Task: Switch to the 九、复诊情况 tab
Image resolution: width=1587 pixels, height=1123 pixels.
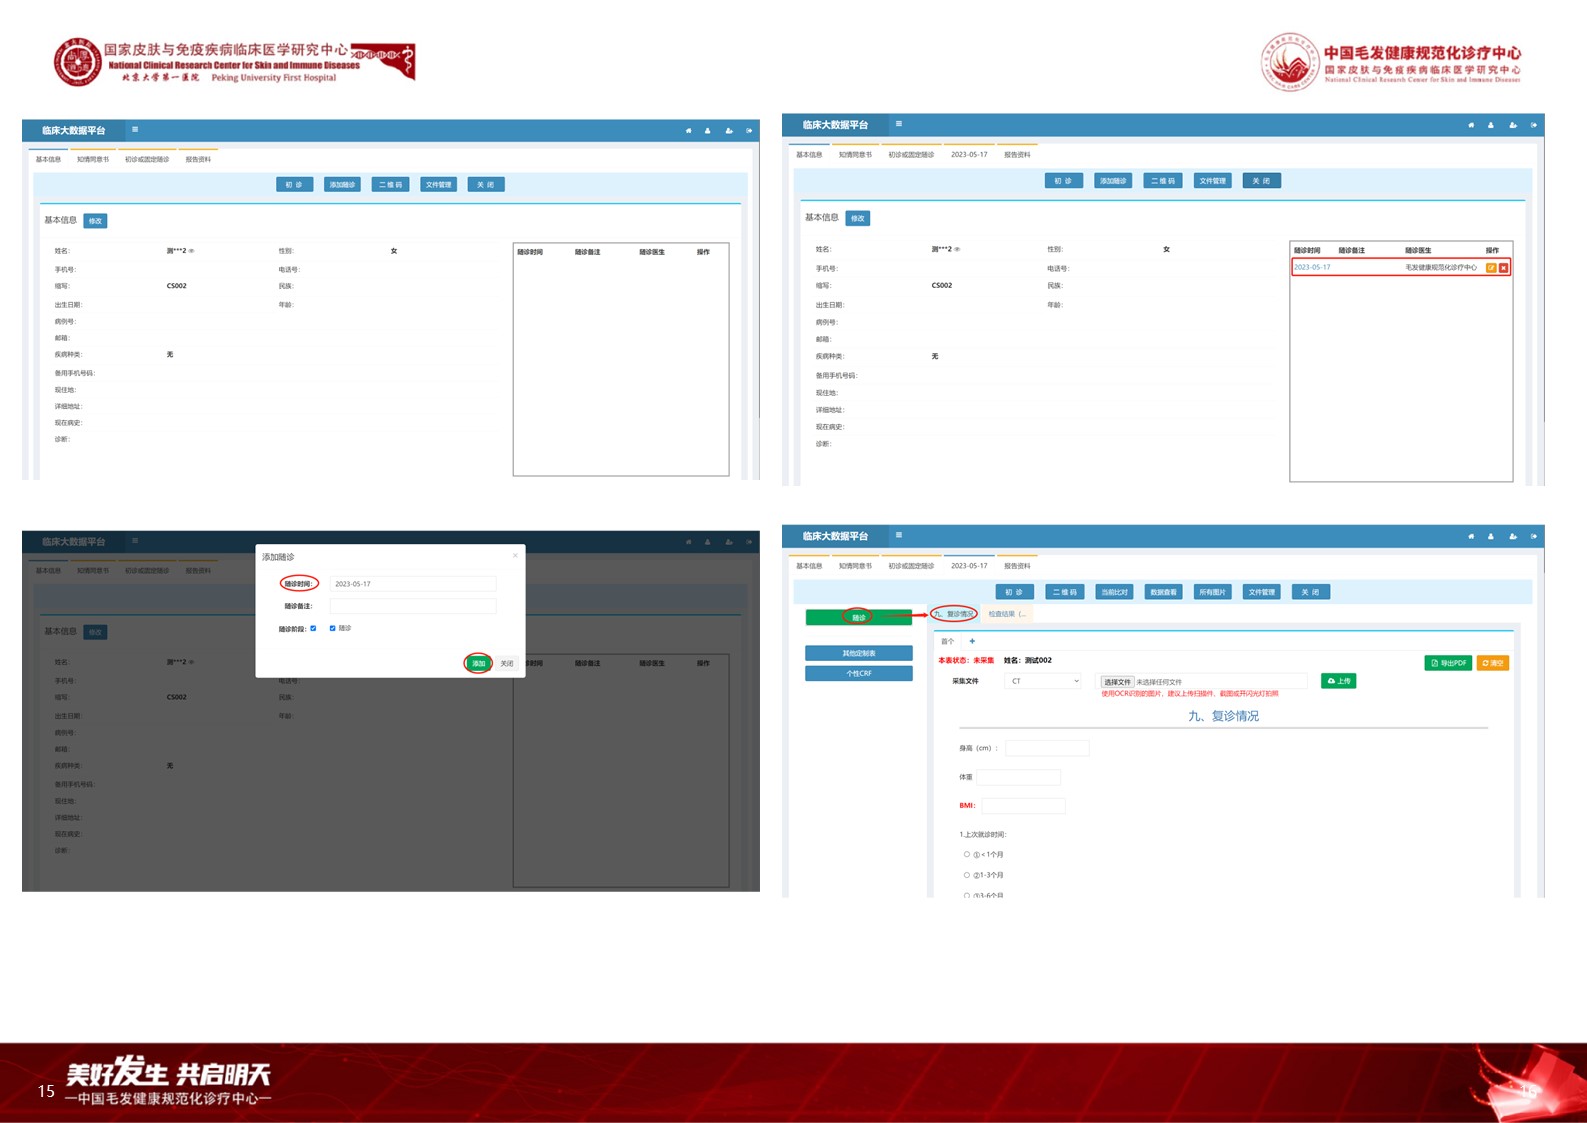Action: (953, 614)
